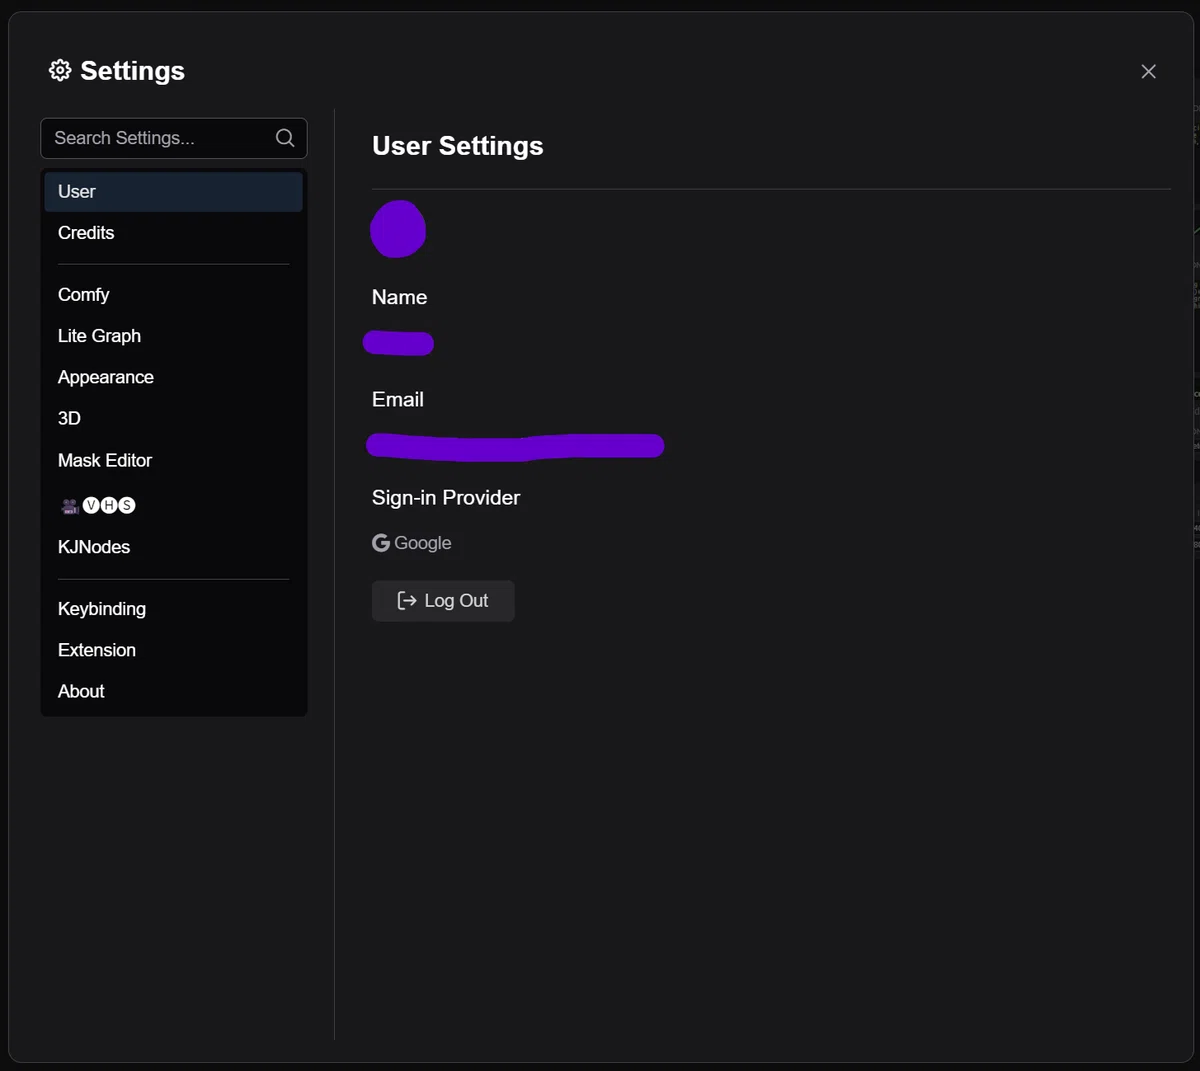Switch to Lite Graph settings

coord(173,336)
